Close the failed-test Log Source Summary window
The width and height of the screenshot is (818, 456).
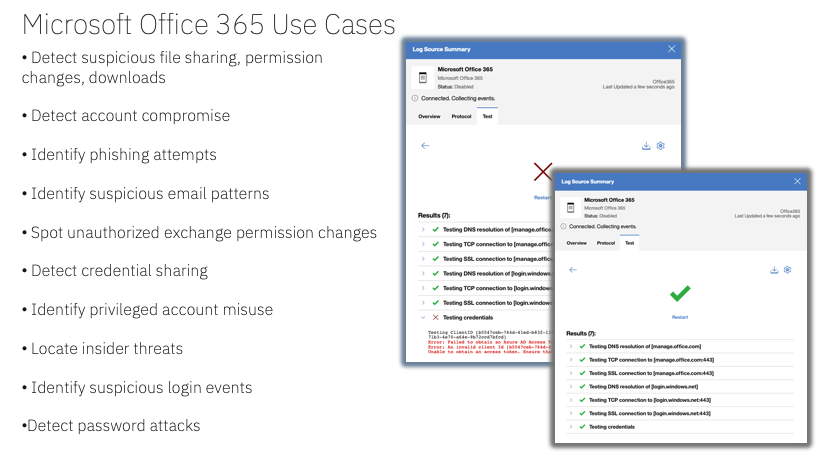(x=671, y=49)
